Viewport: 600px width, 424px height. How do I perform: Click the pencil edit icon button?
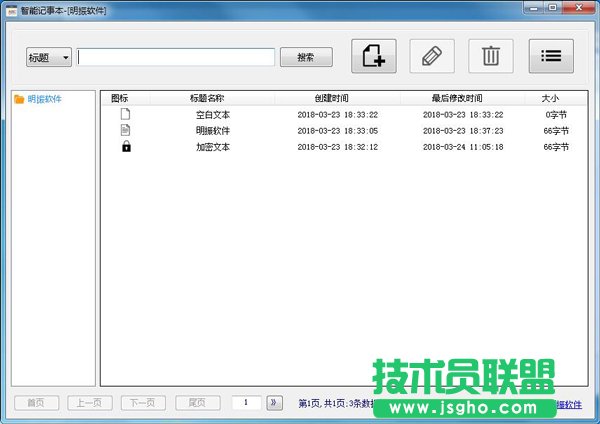[x=432, y=56]
